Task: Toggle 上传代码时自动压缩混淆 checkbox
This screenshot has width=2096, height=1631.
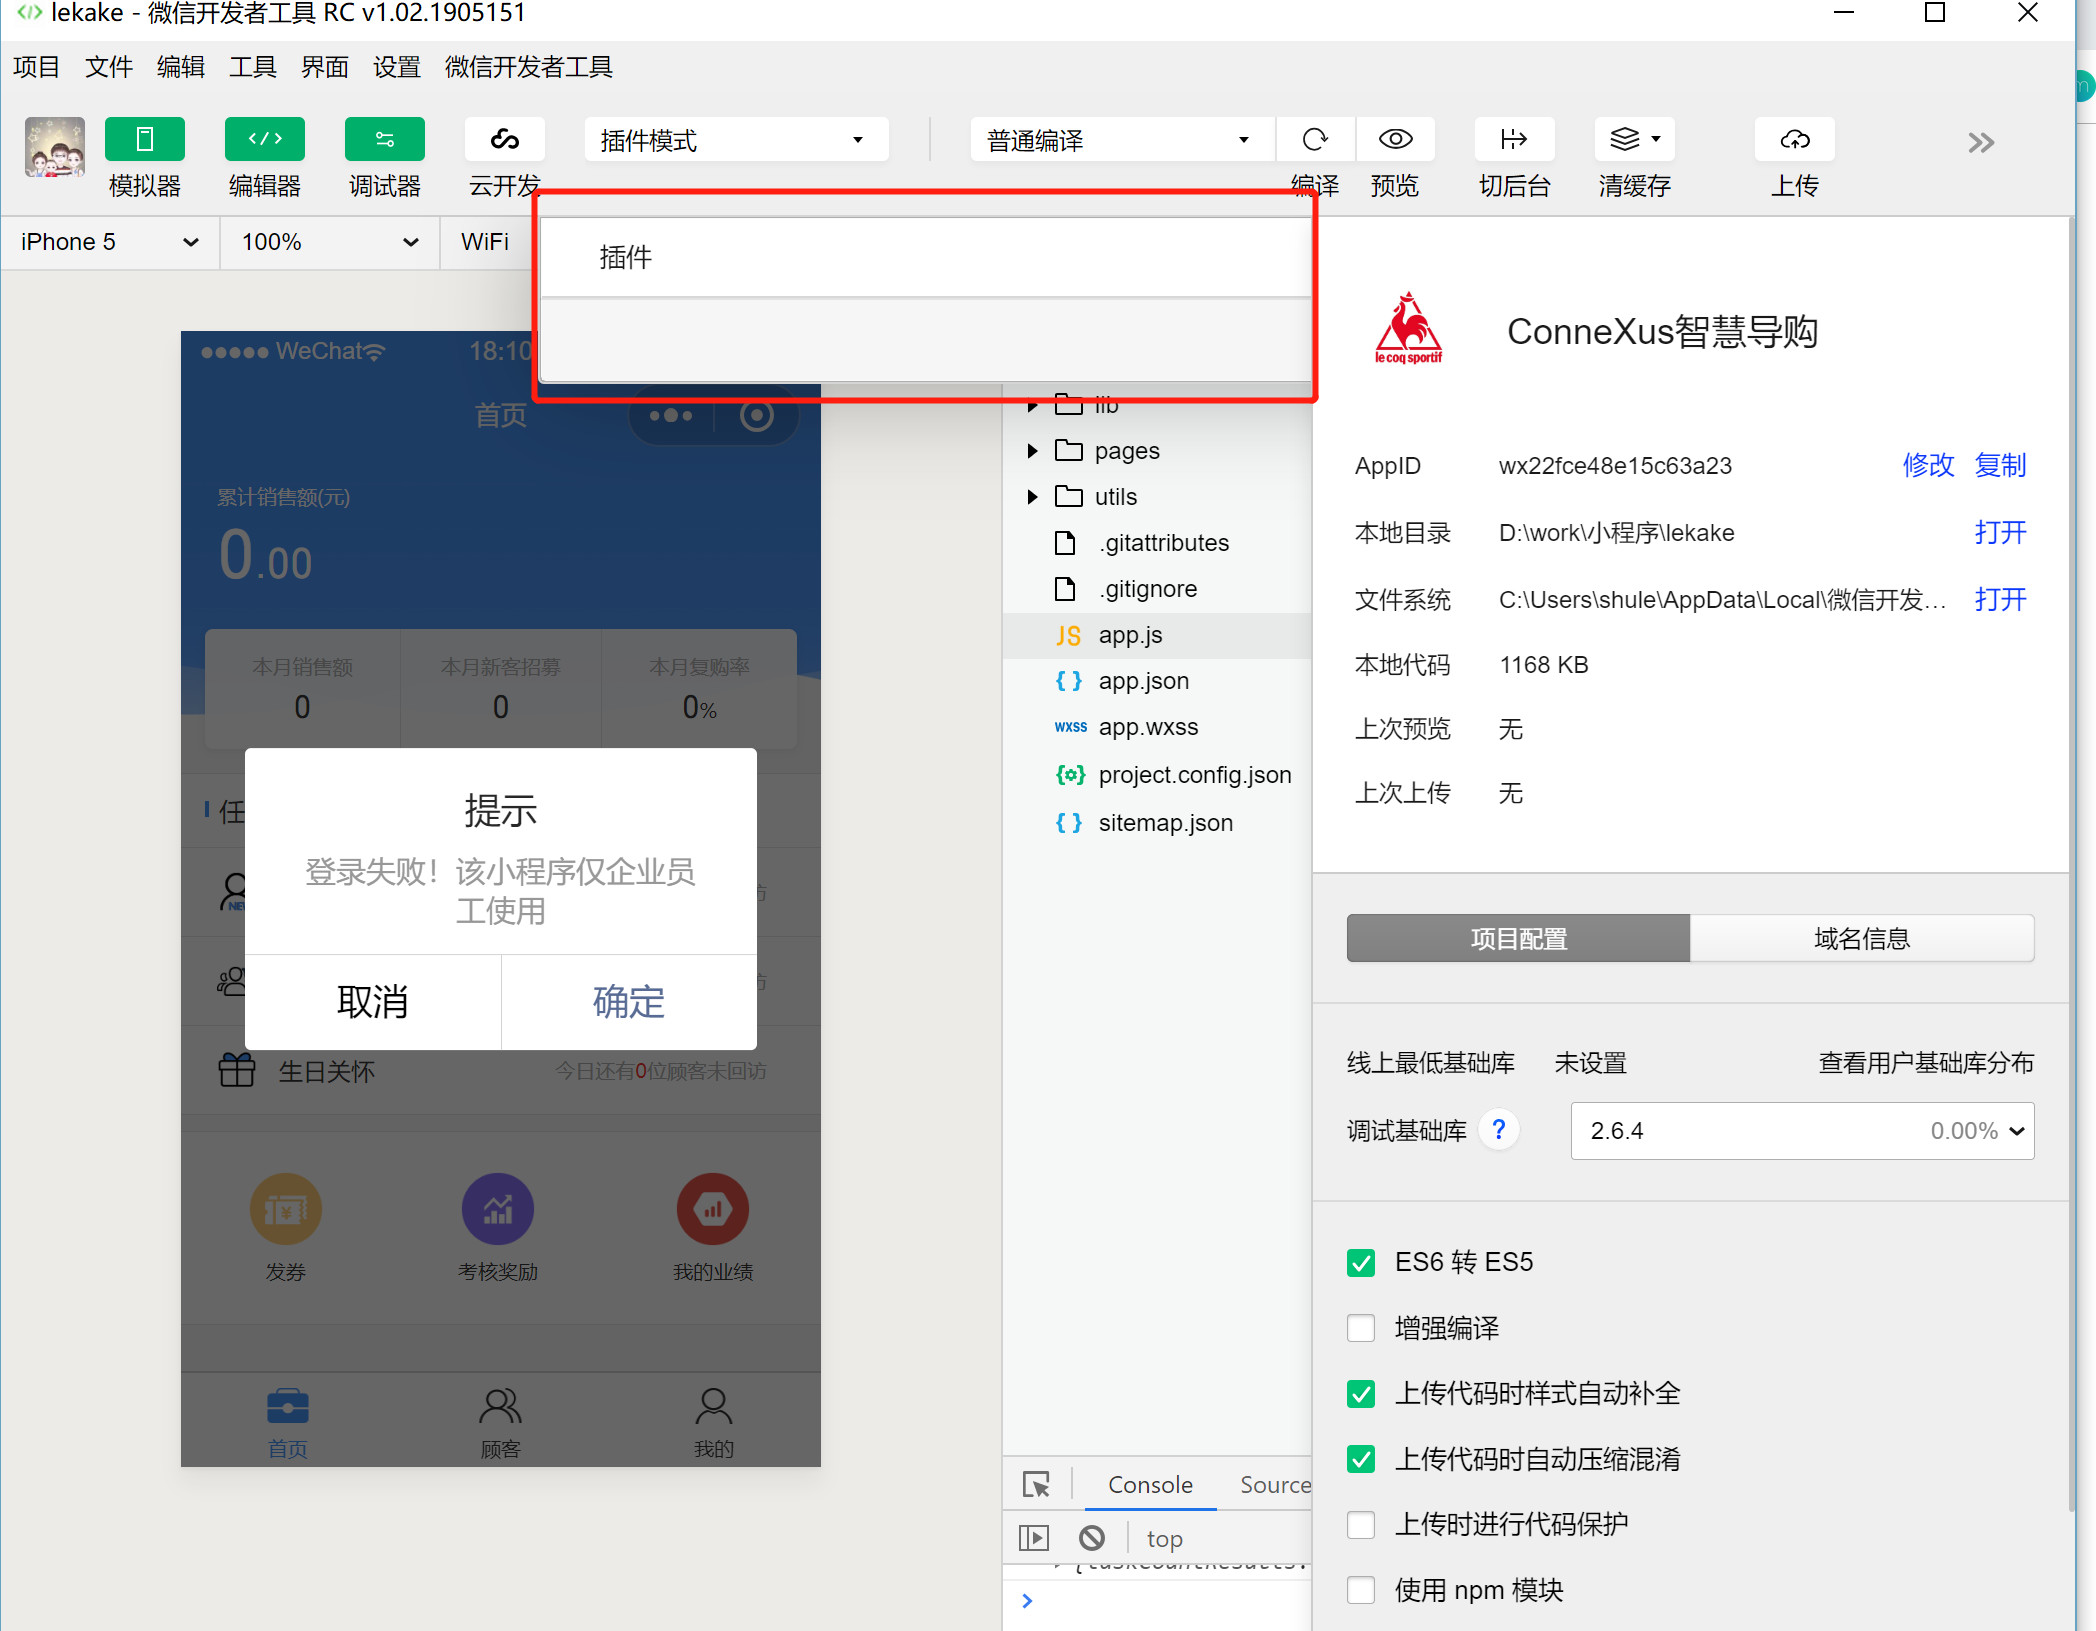Action: click(1361, 1459)
